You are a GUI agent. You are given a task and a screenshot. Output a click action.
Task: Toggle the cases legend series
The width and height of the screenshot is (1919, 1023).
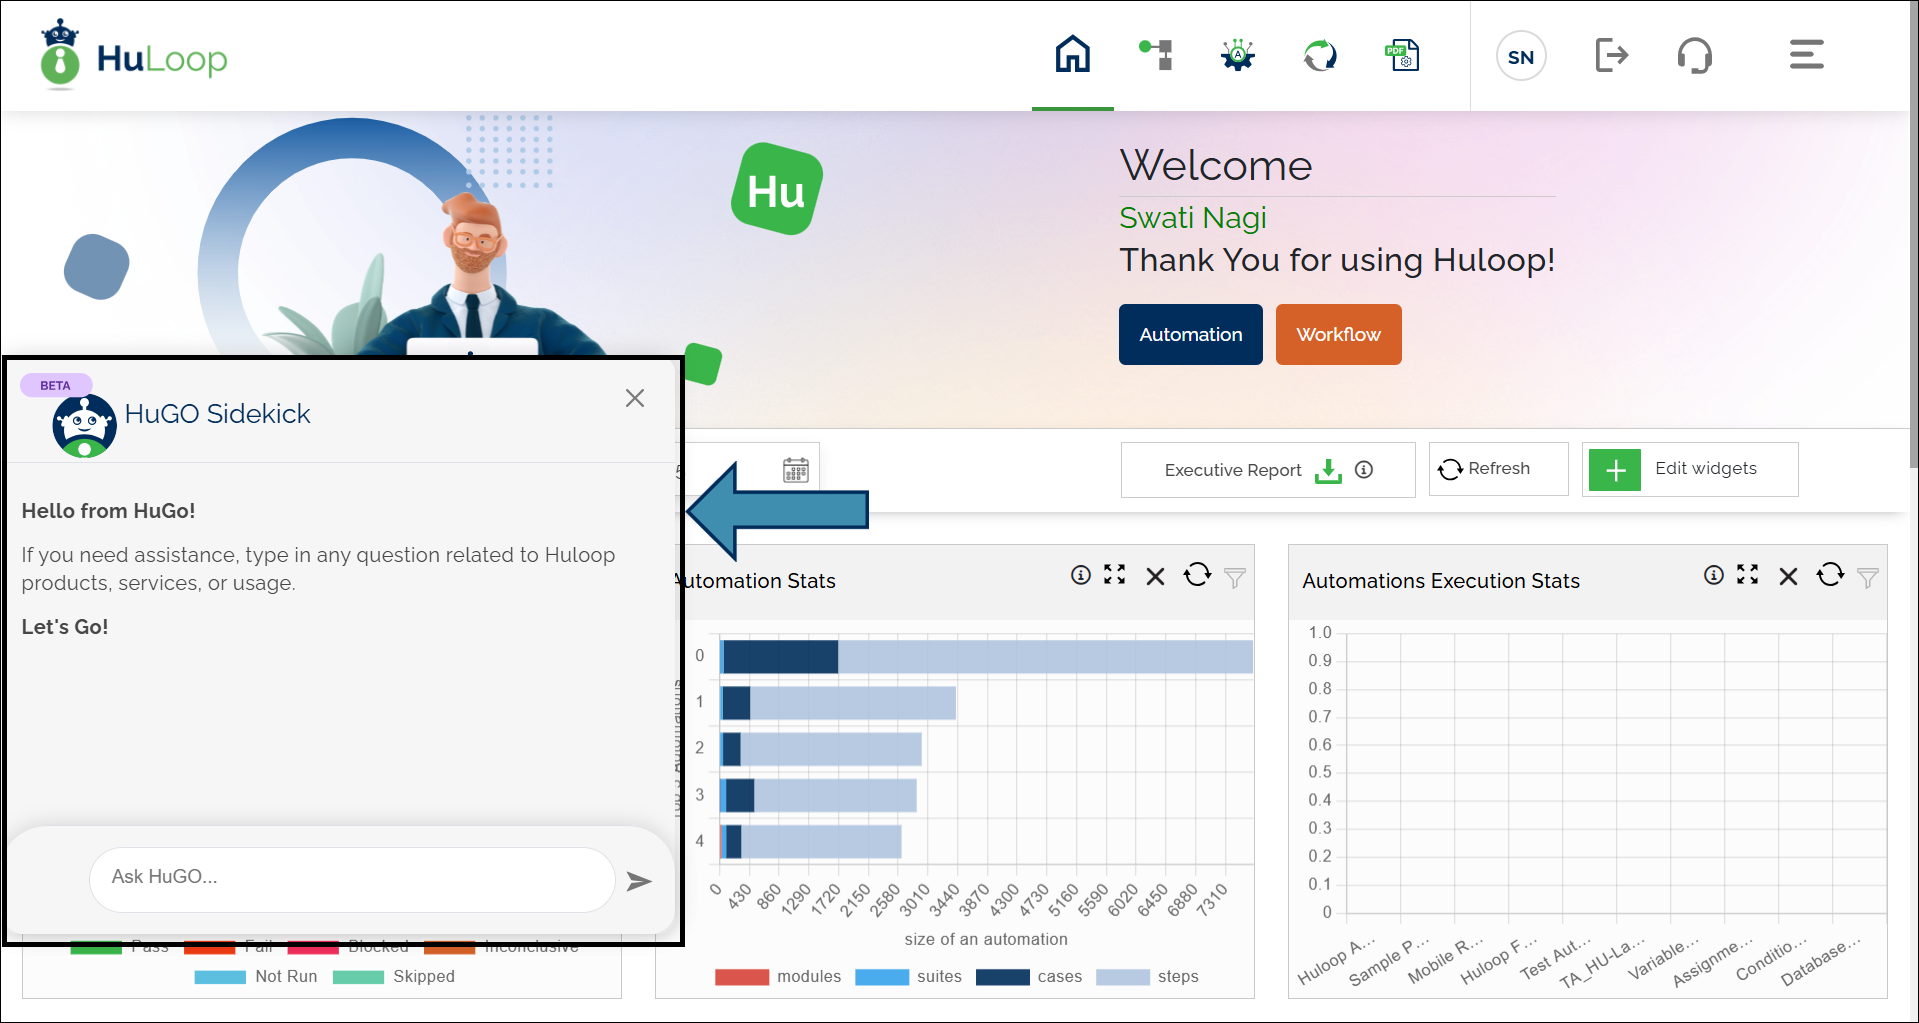point(1029,977)
